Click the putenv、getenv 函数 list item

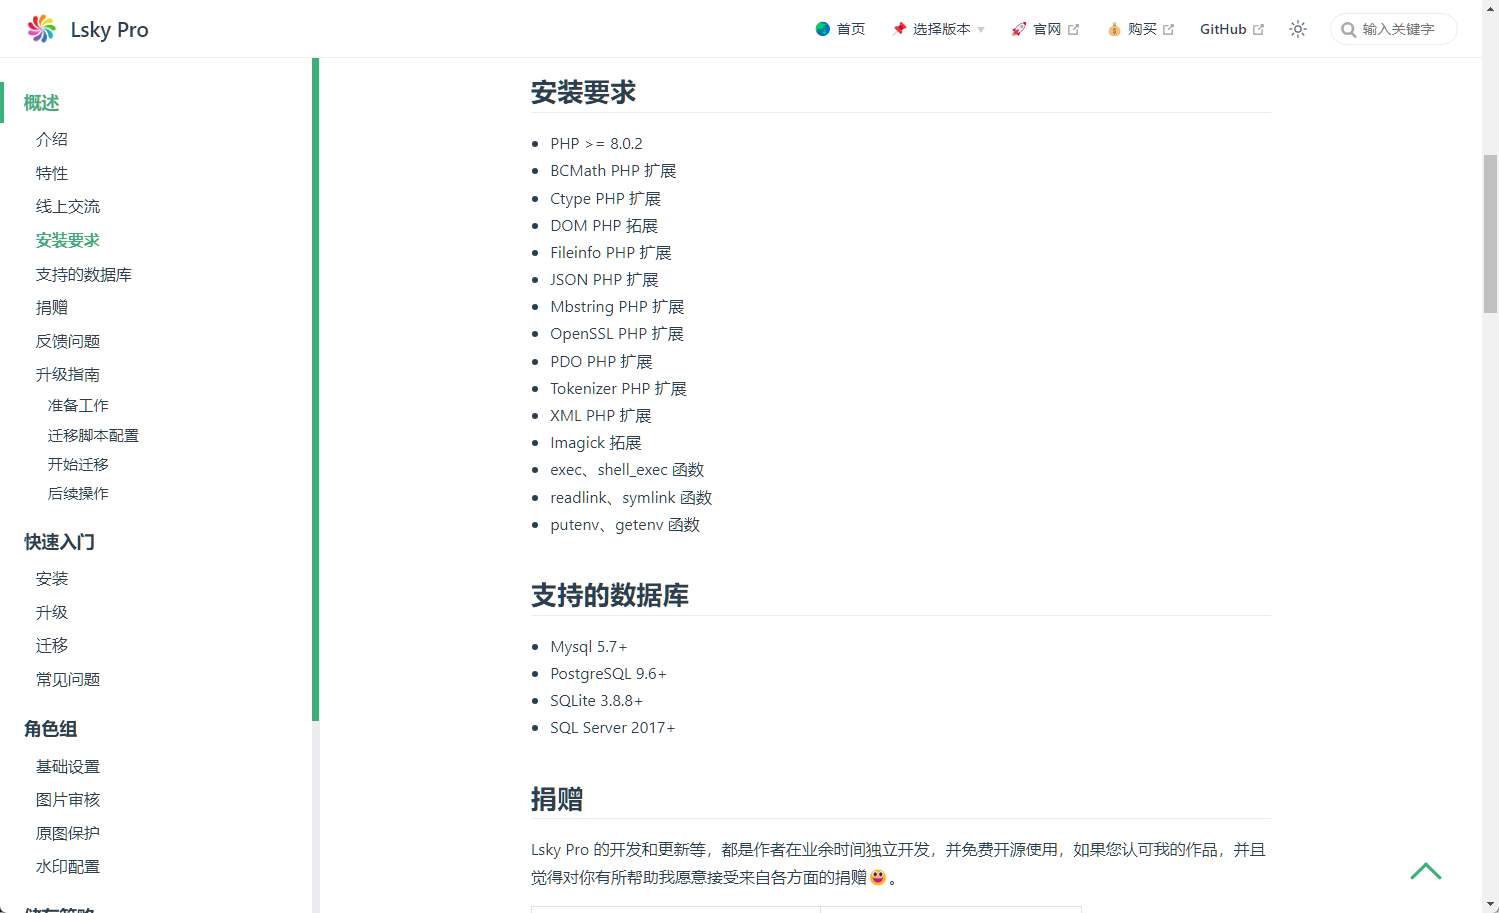coord(625,524)
